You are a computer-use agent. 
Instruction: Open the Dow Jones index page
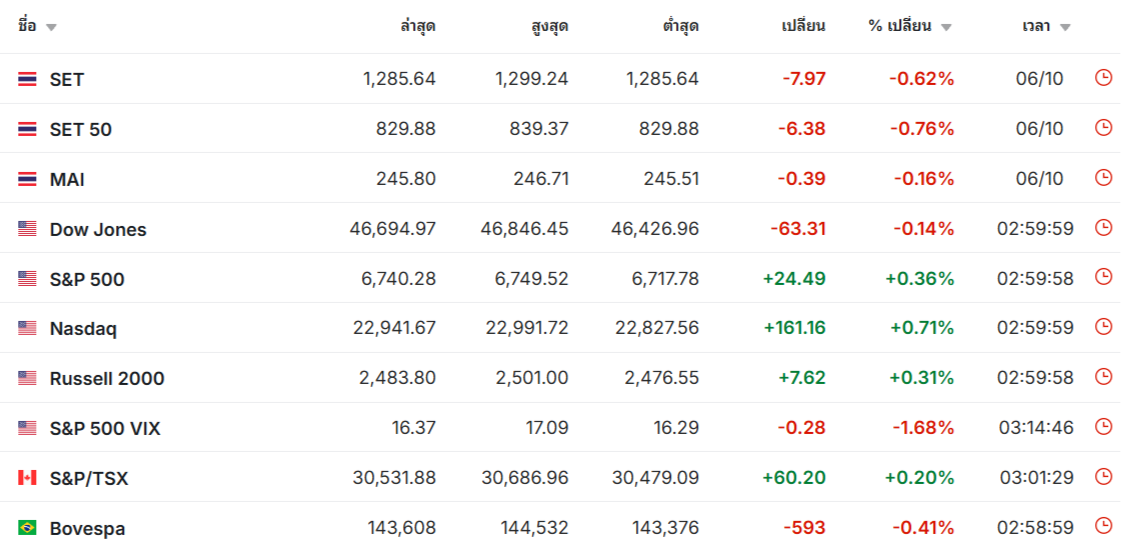[98, 229]
